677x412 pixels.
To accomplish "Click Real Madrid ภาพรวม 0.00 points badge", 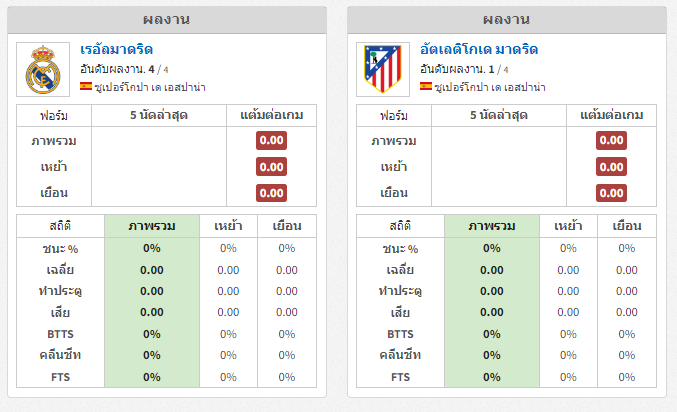I will click(x=271, y=140).
